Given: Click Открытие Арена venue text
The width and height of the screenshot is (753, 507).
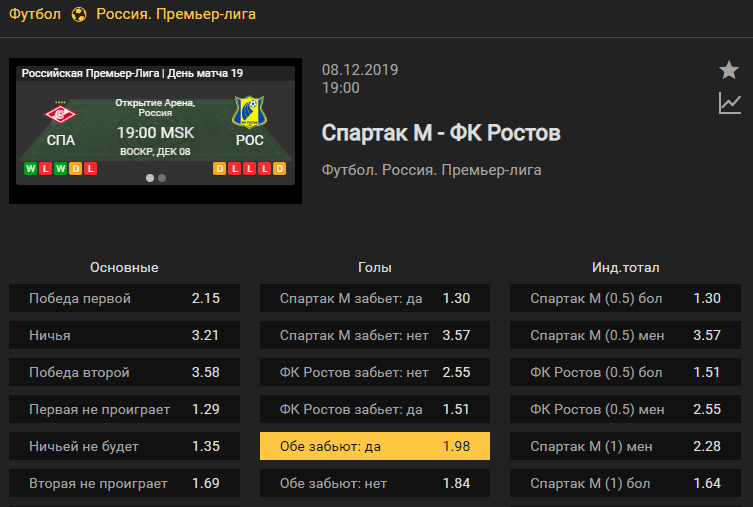Looking at the screenshot, I should coord(155,108).
